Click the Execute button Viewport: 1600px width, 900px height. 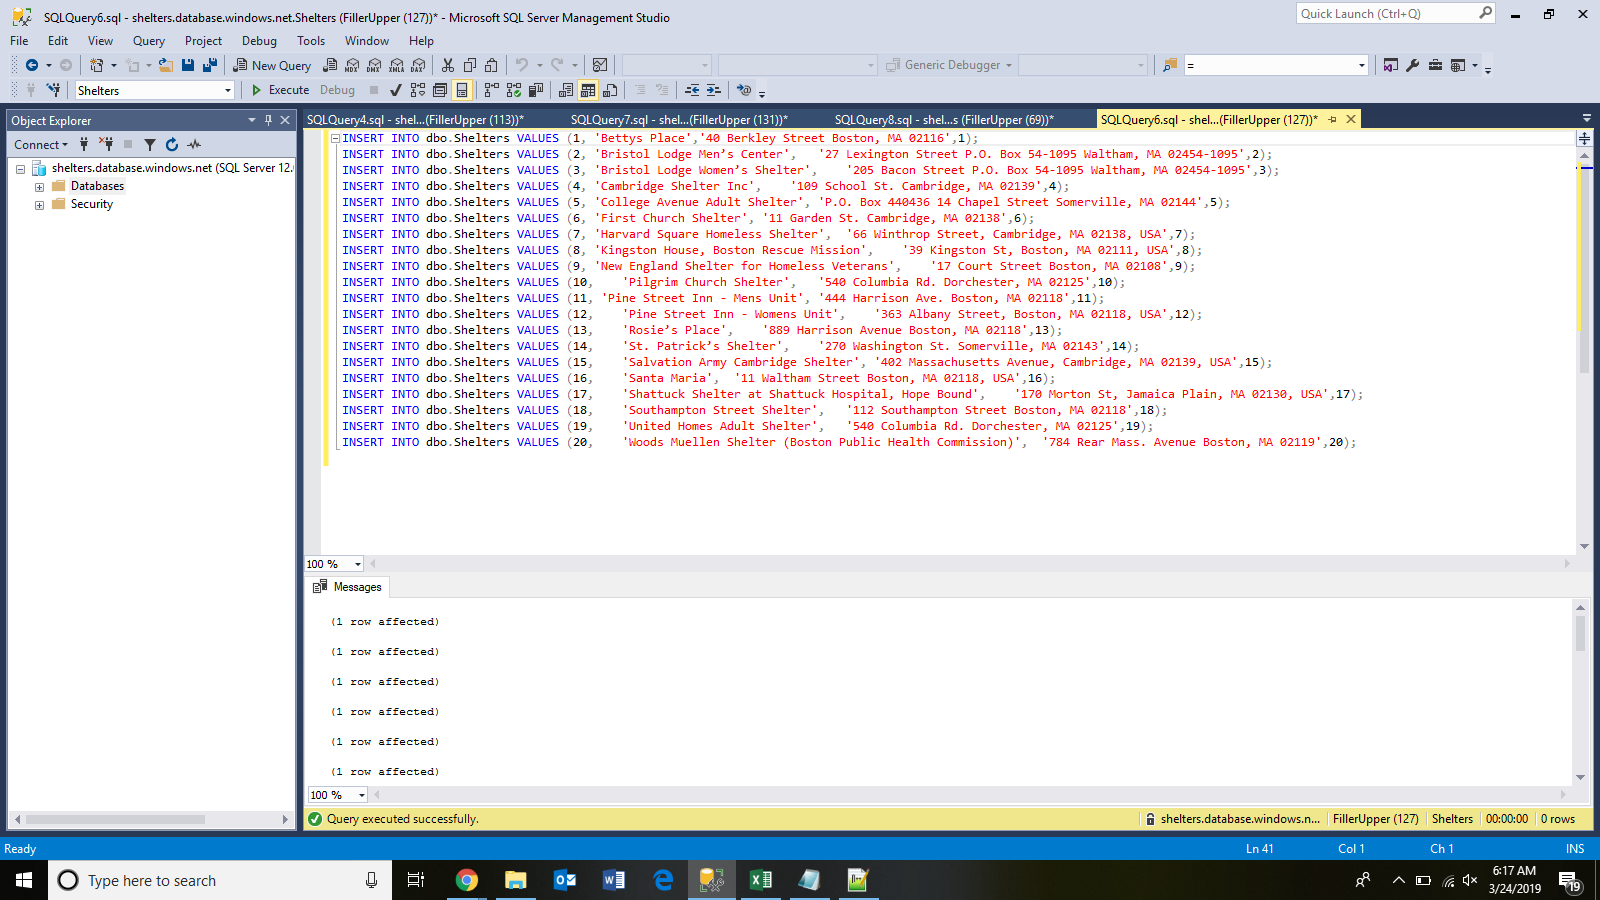pyautogui.click(x=280, y=90)
